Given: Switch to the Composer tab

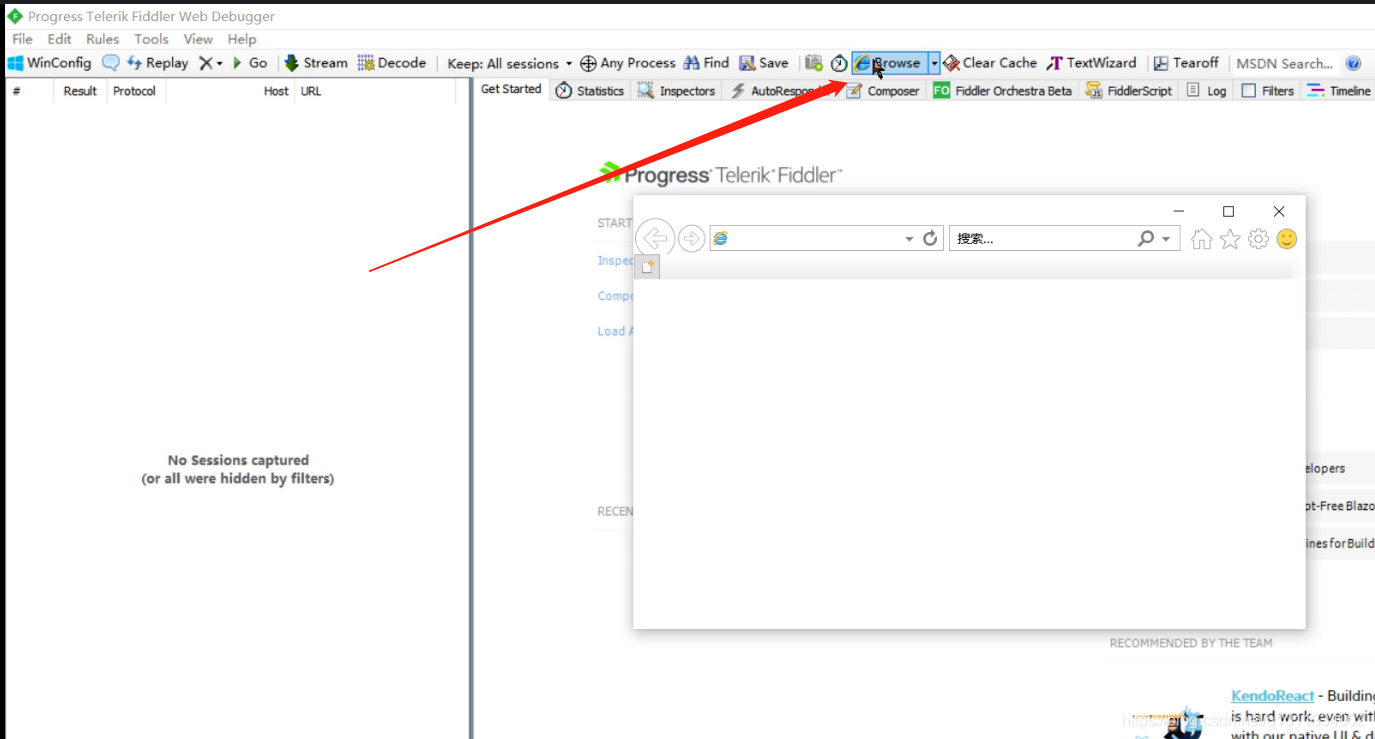Looking at the screenshot, I should pos(882,91).
